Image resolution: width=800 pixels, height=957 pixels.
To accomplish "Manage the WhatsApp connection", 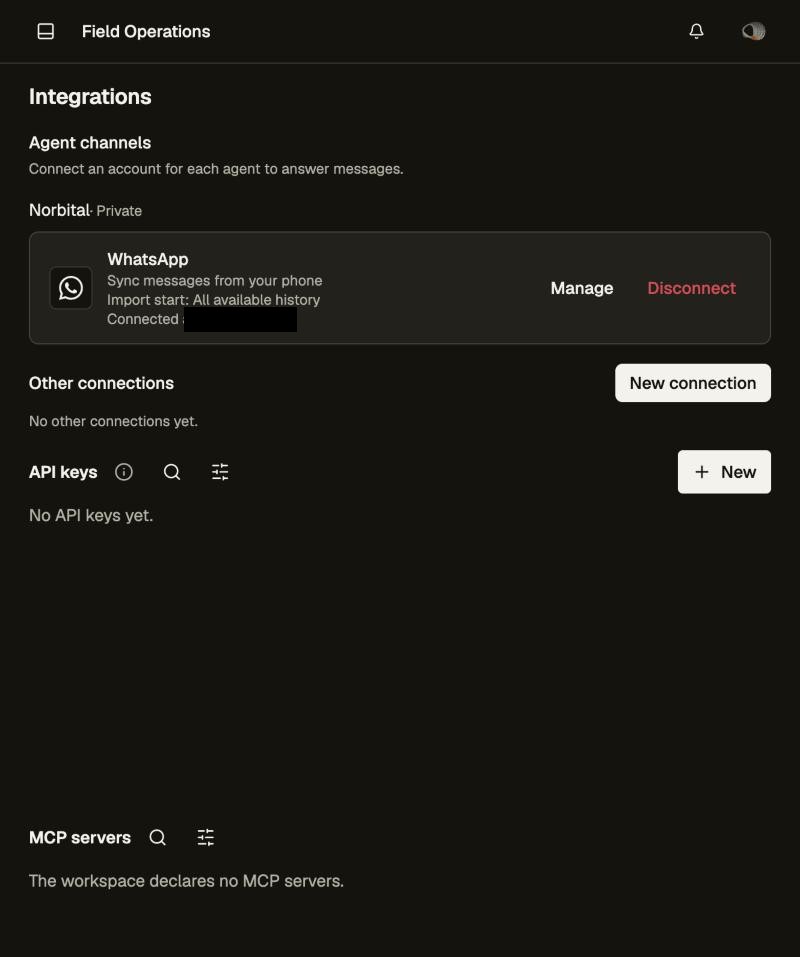I will pos(582,288).
